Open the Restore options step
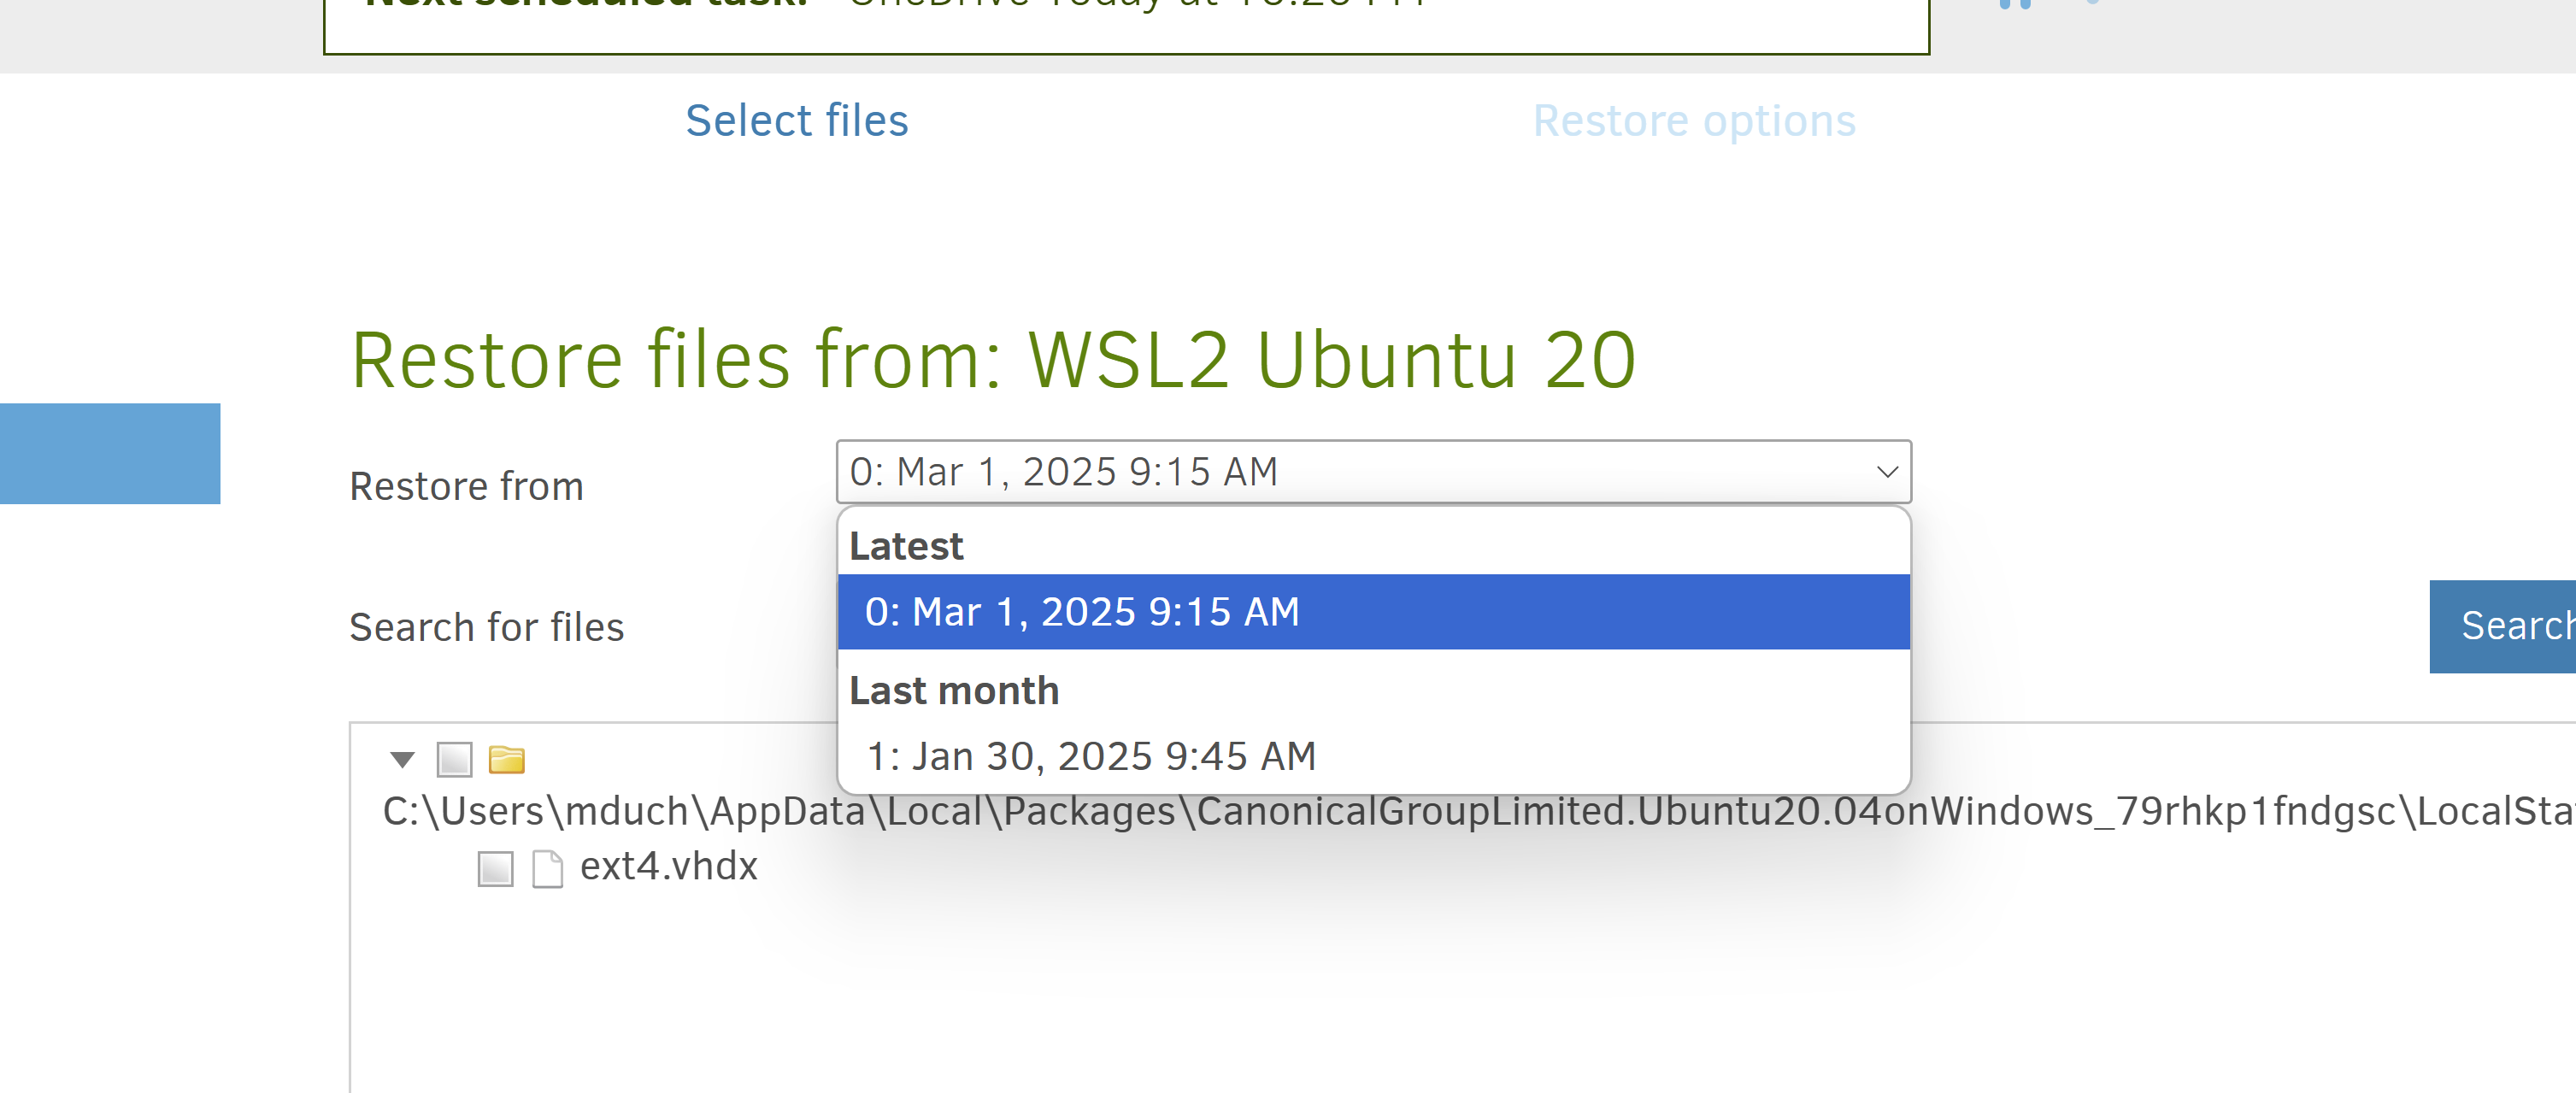This screenshot has width=2576, height=1093. coord(1694,121)
